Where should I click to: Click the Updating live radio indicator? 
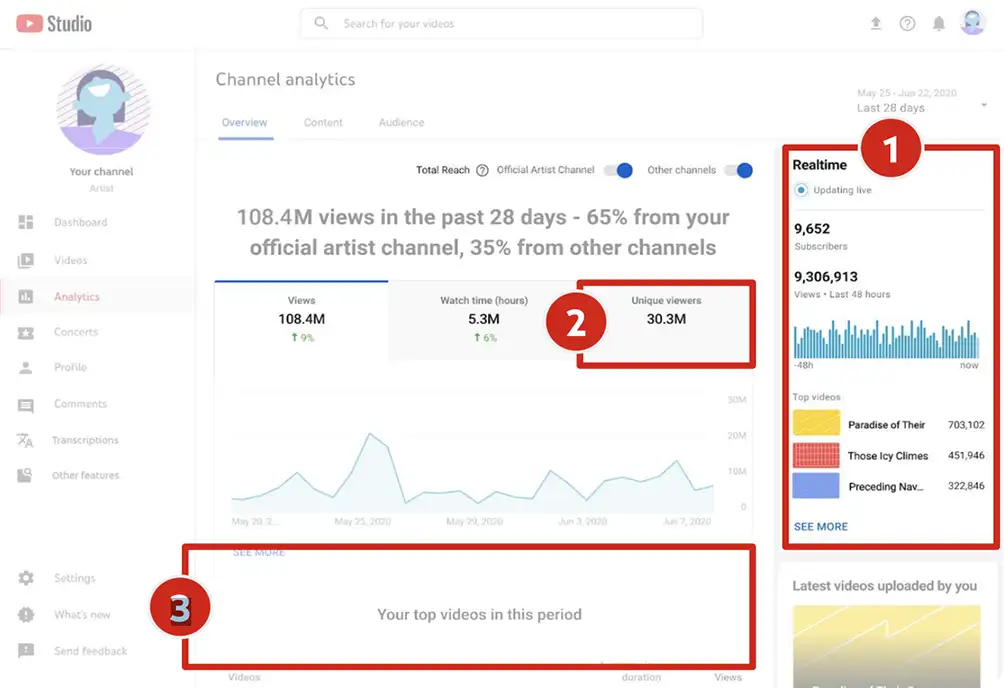tap(801, 190)
